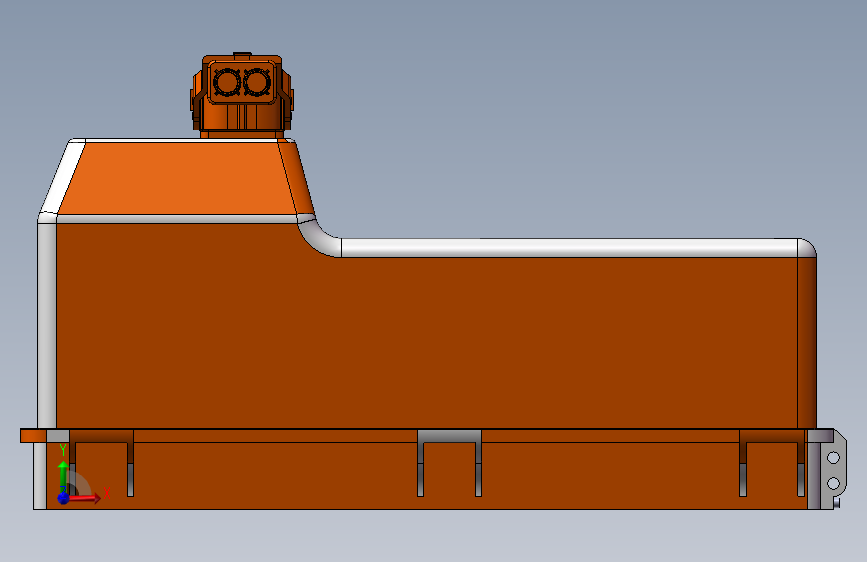Image resolution: width=867 pixels, height=562 pixels.
Task: Click the blue Z axis ball of triad
Action: coord(64,498)
